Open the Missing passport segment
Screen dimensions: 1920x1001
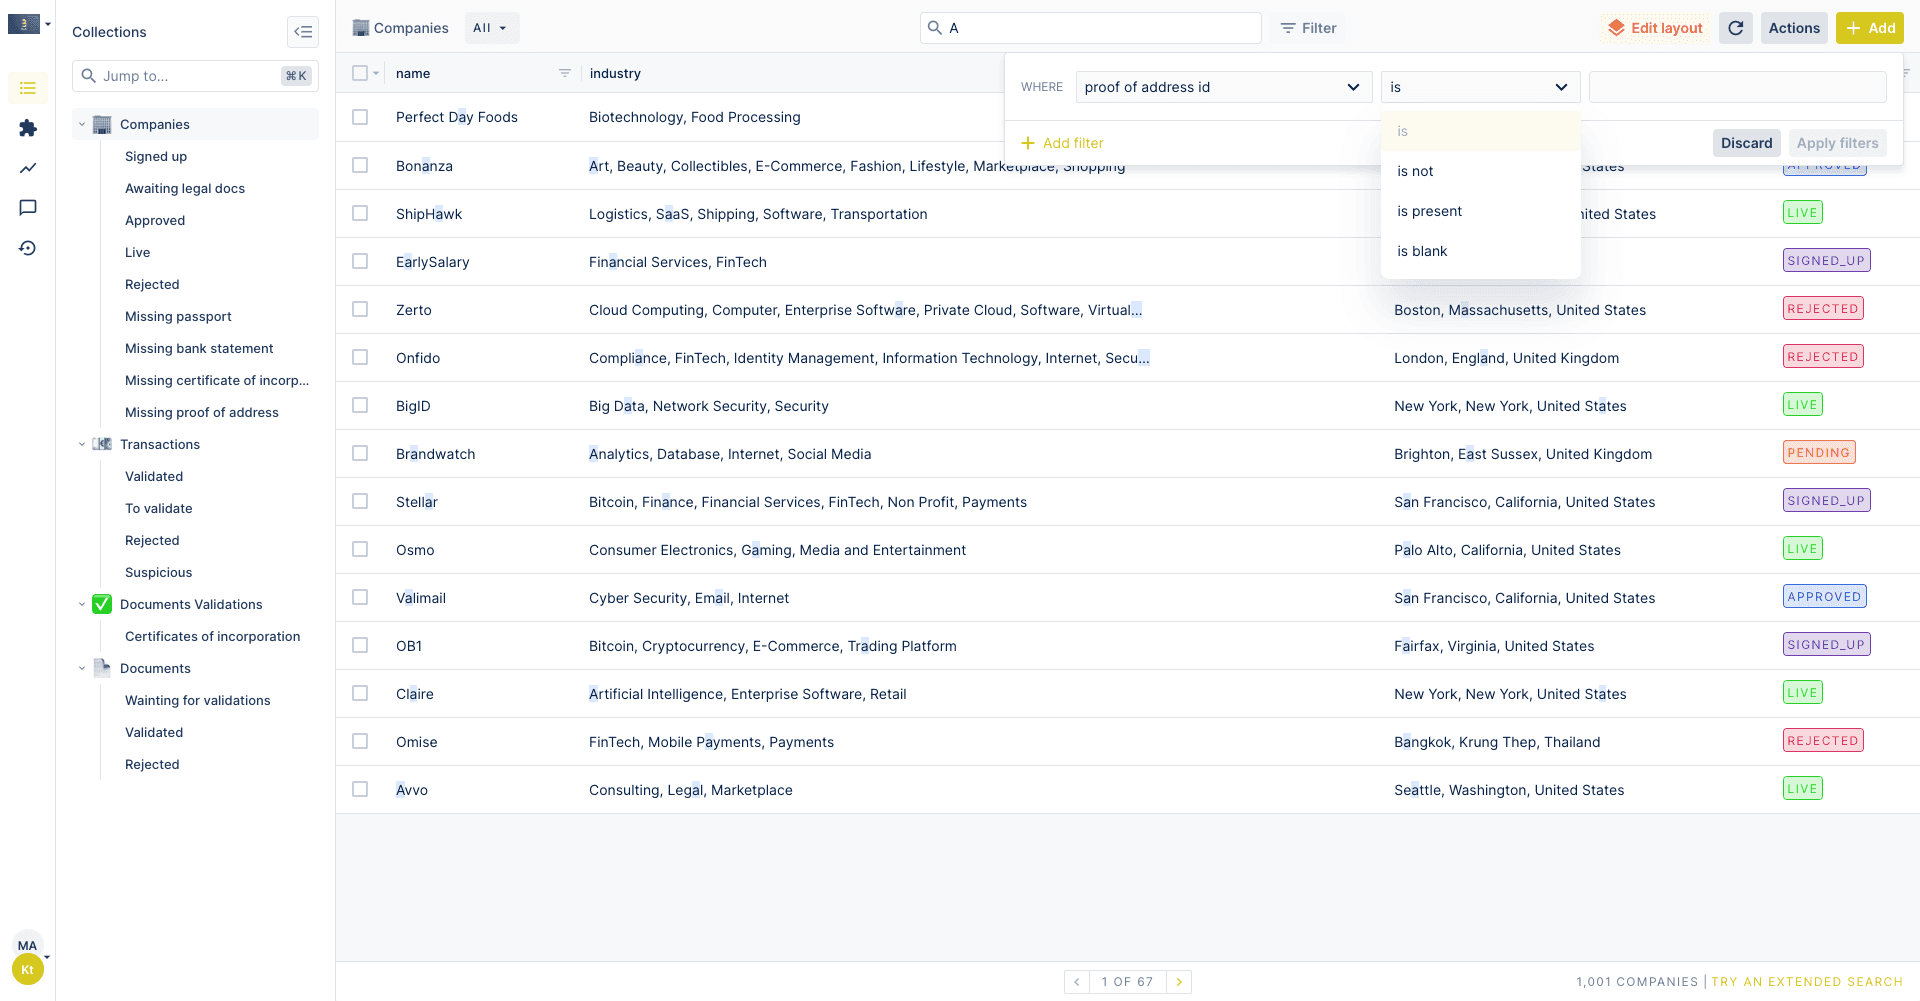(178, 316)
